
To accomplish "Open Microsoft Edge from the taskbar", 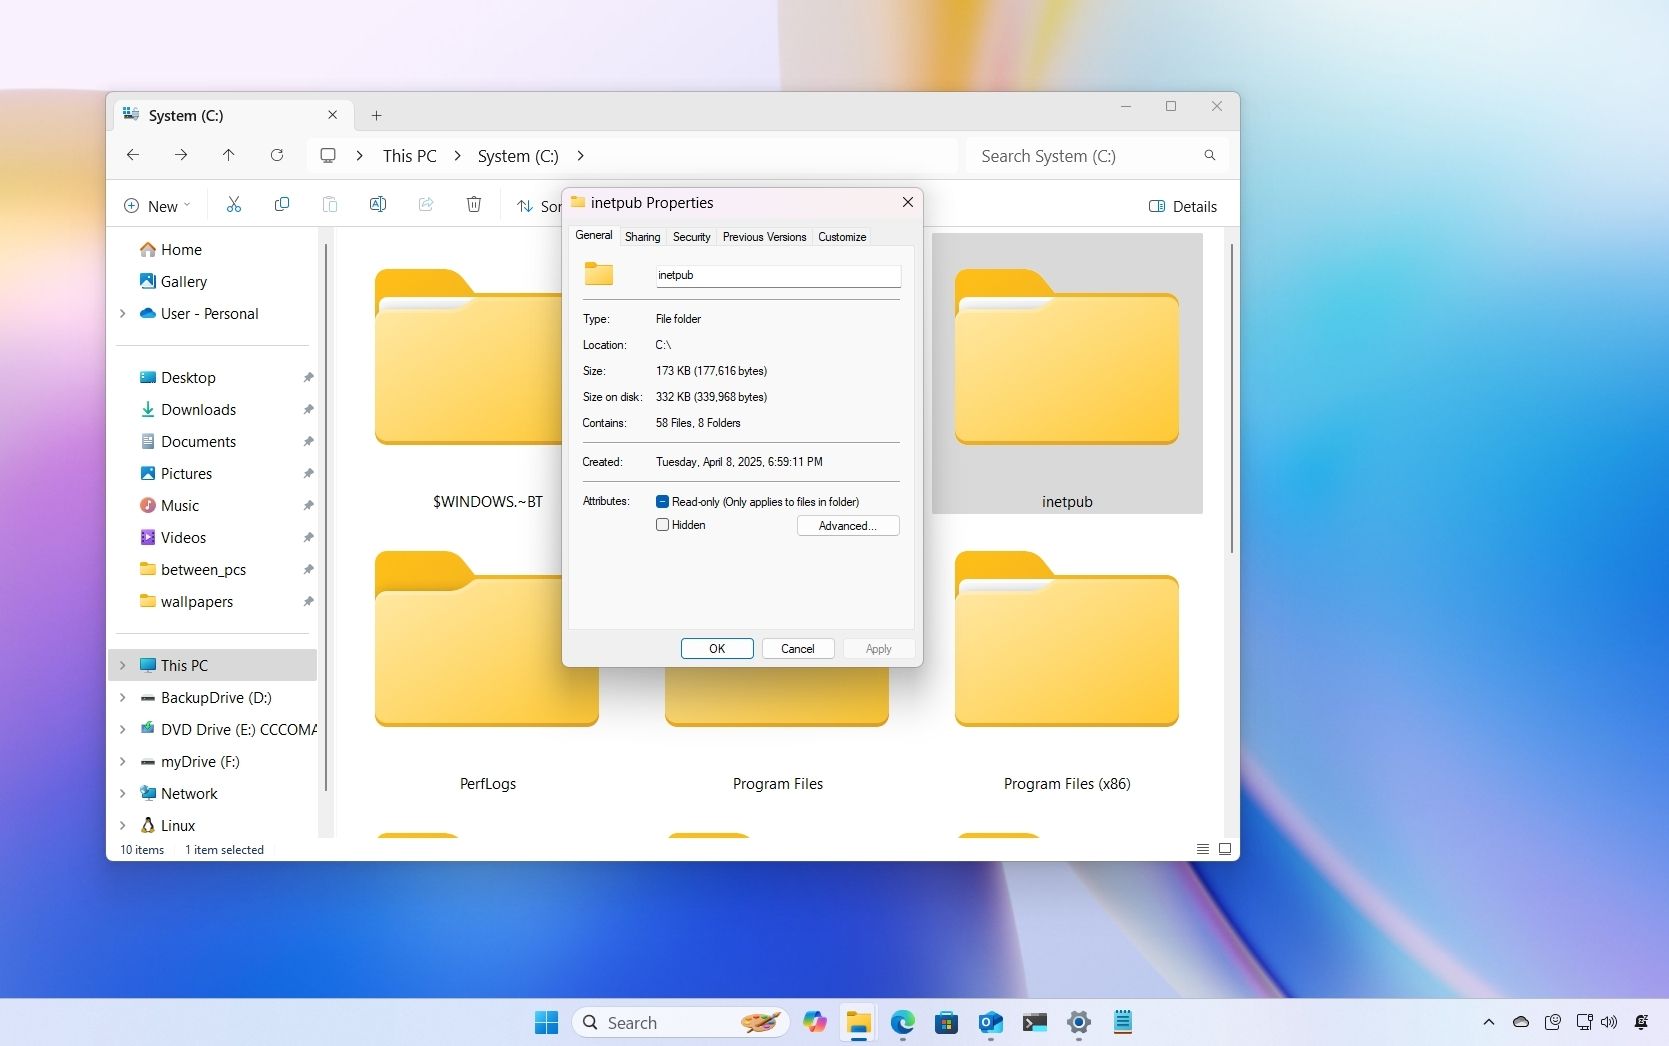I will click(903, 1022).
